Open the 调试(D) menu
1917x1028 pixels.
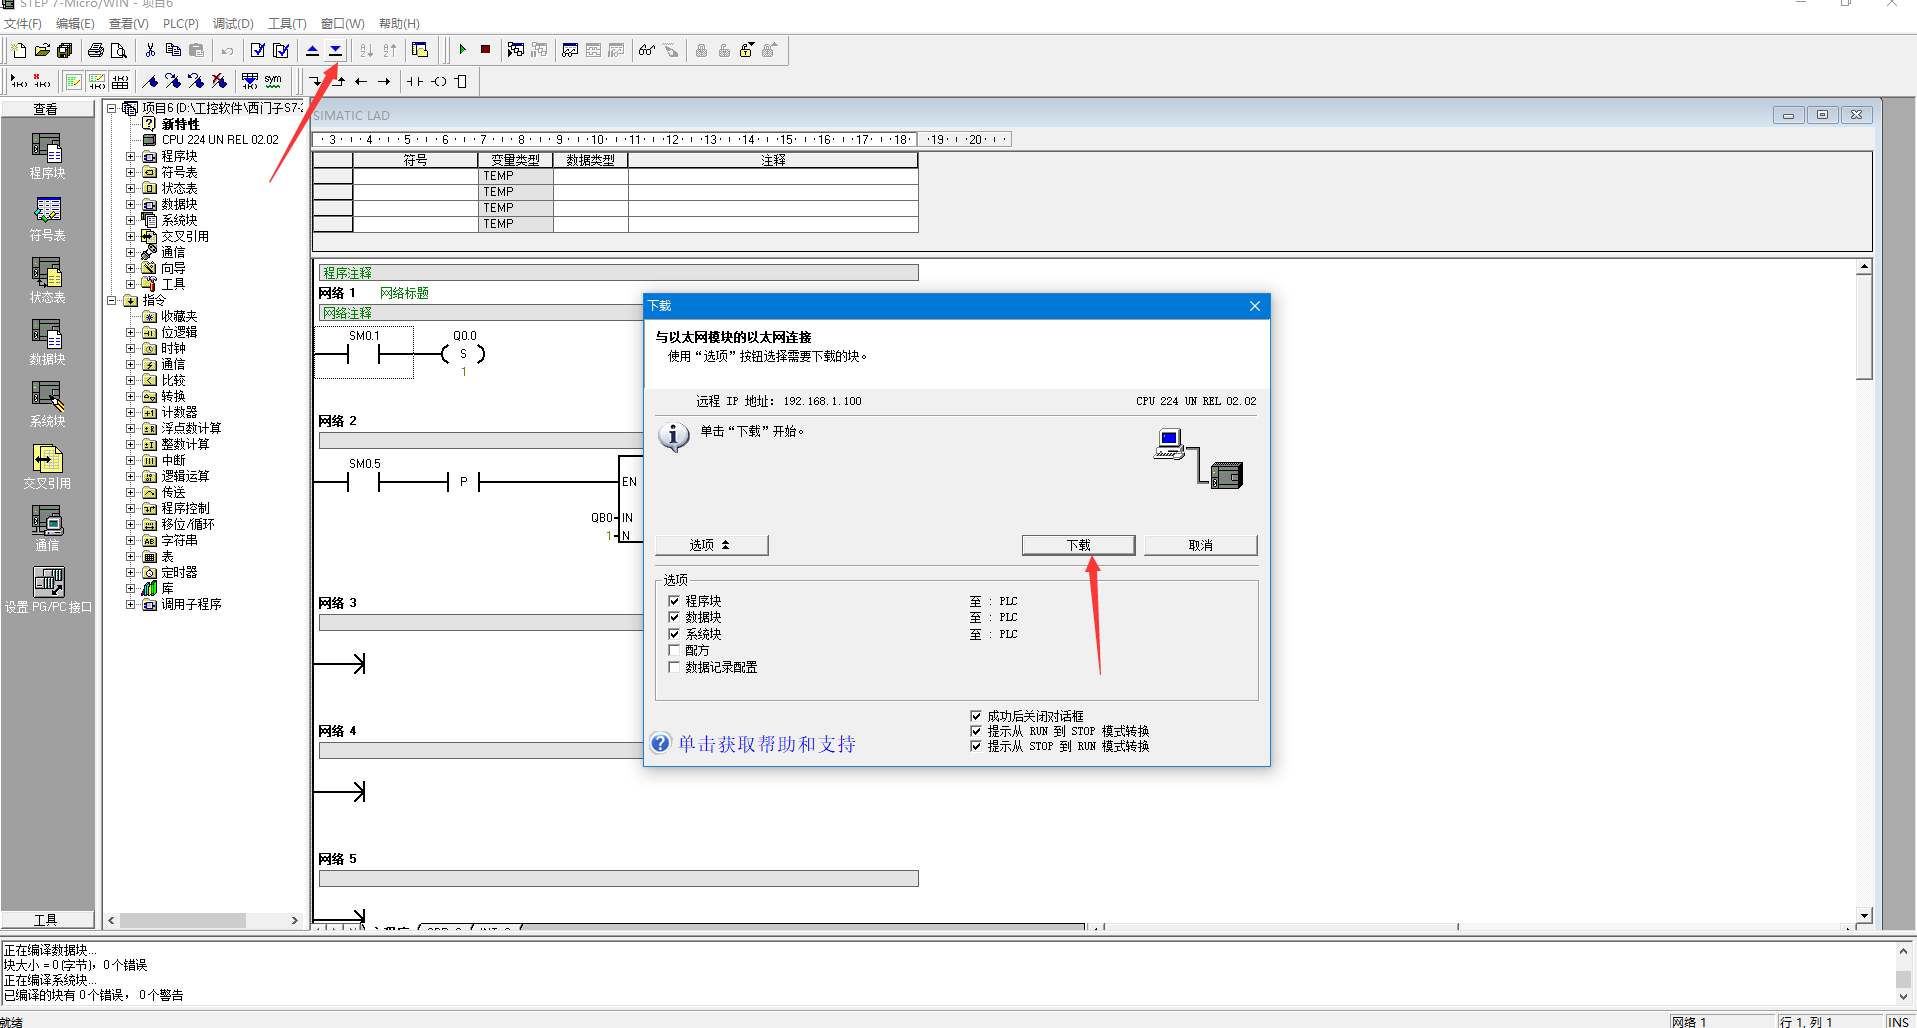click(x=233, y=23)
